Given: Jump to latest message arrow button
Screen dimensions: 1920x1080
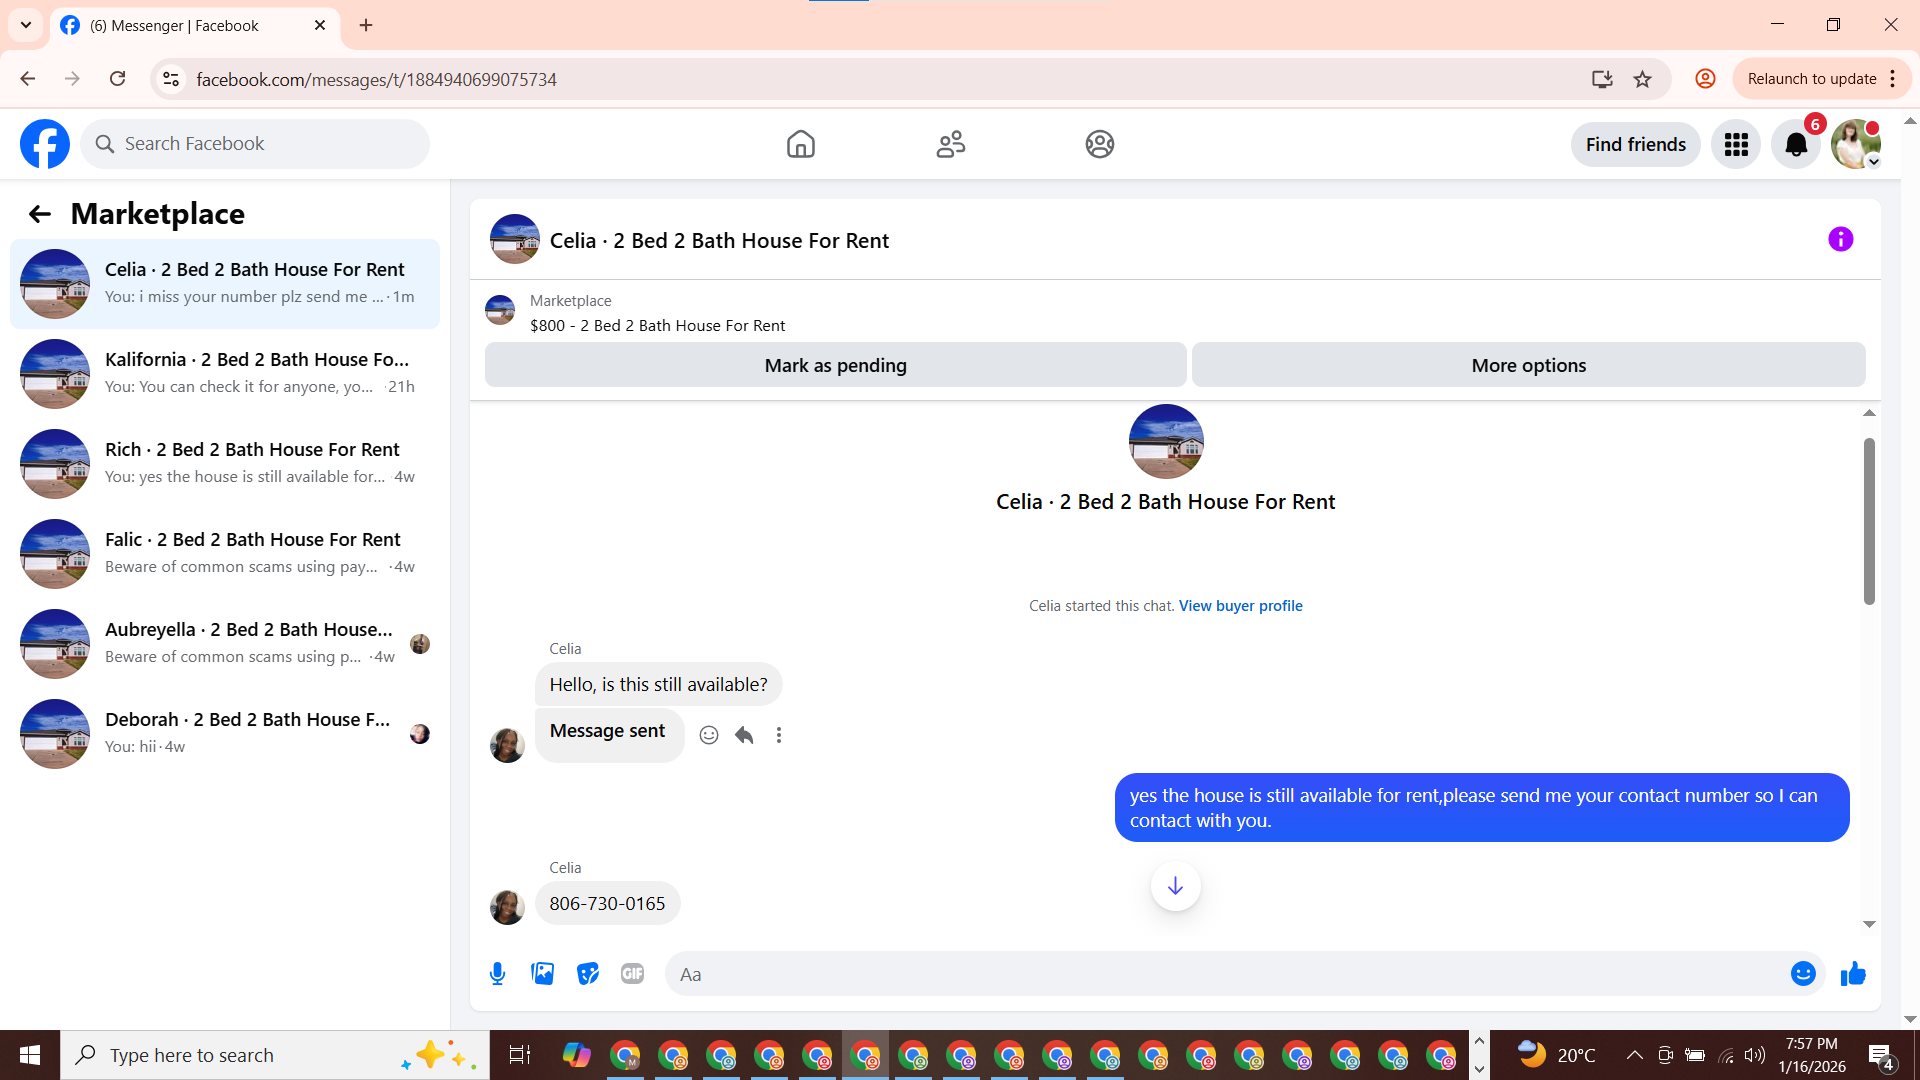Looking at the screenshot, I should point(1175,886).
